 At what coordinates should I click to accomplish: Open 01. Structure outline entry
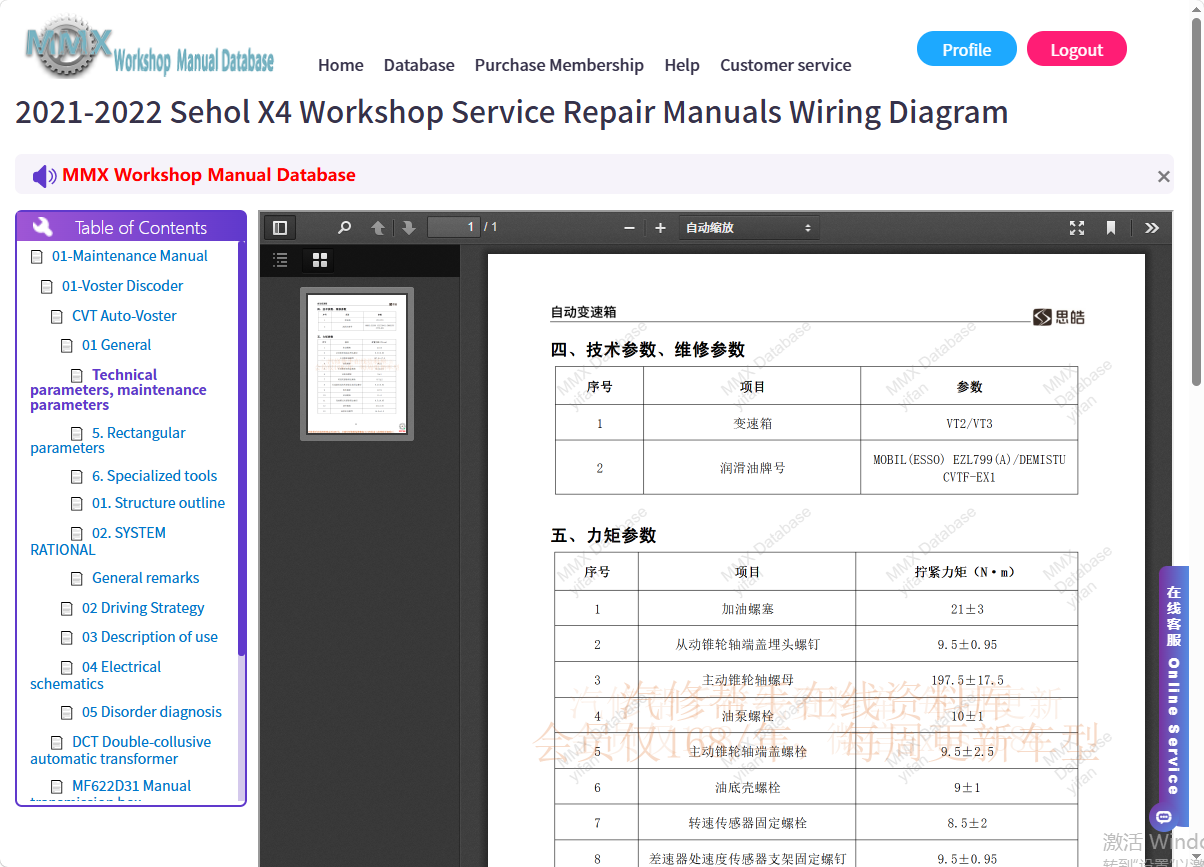[159, 503]
